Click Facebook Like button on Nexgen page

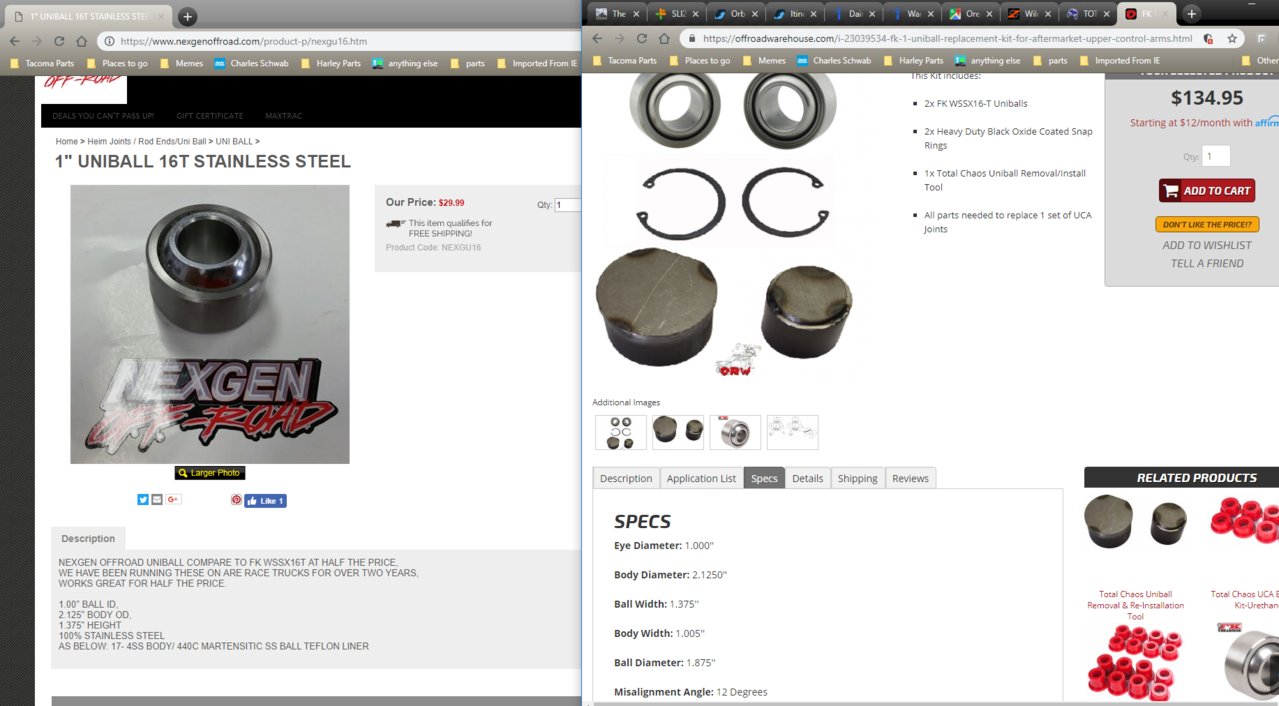click(x=265, y=501)
